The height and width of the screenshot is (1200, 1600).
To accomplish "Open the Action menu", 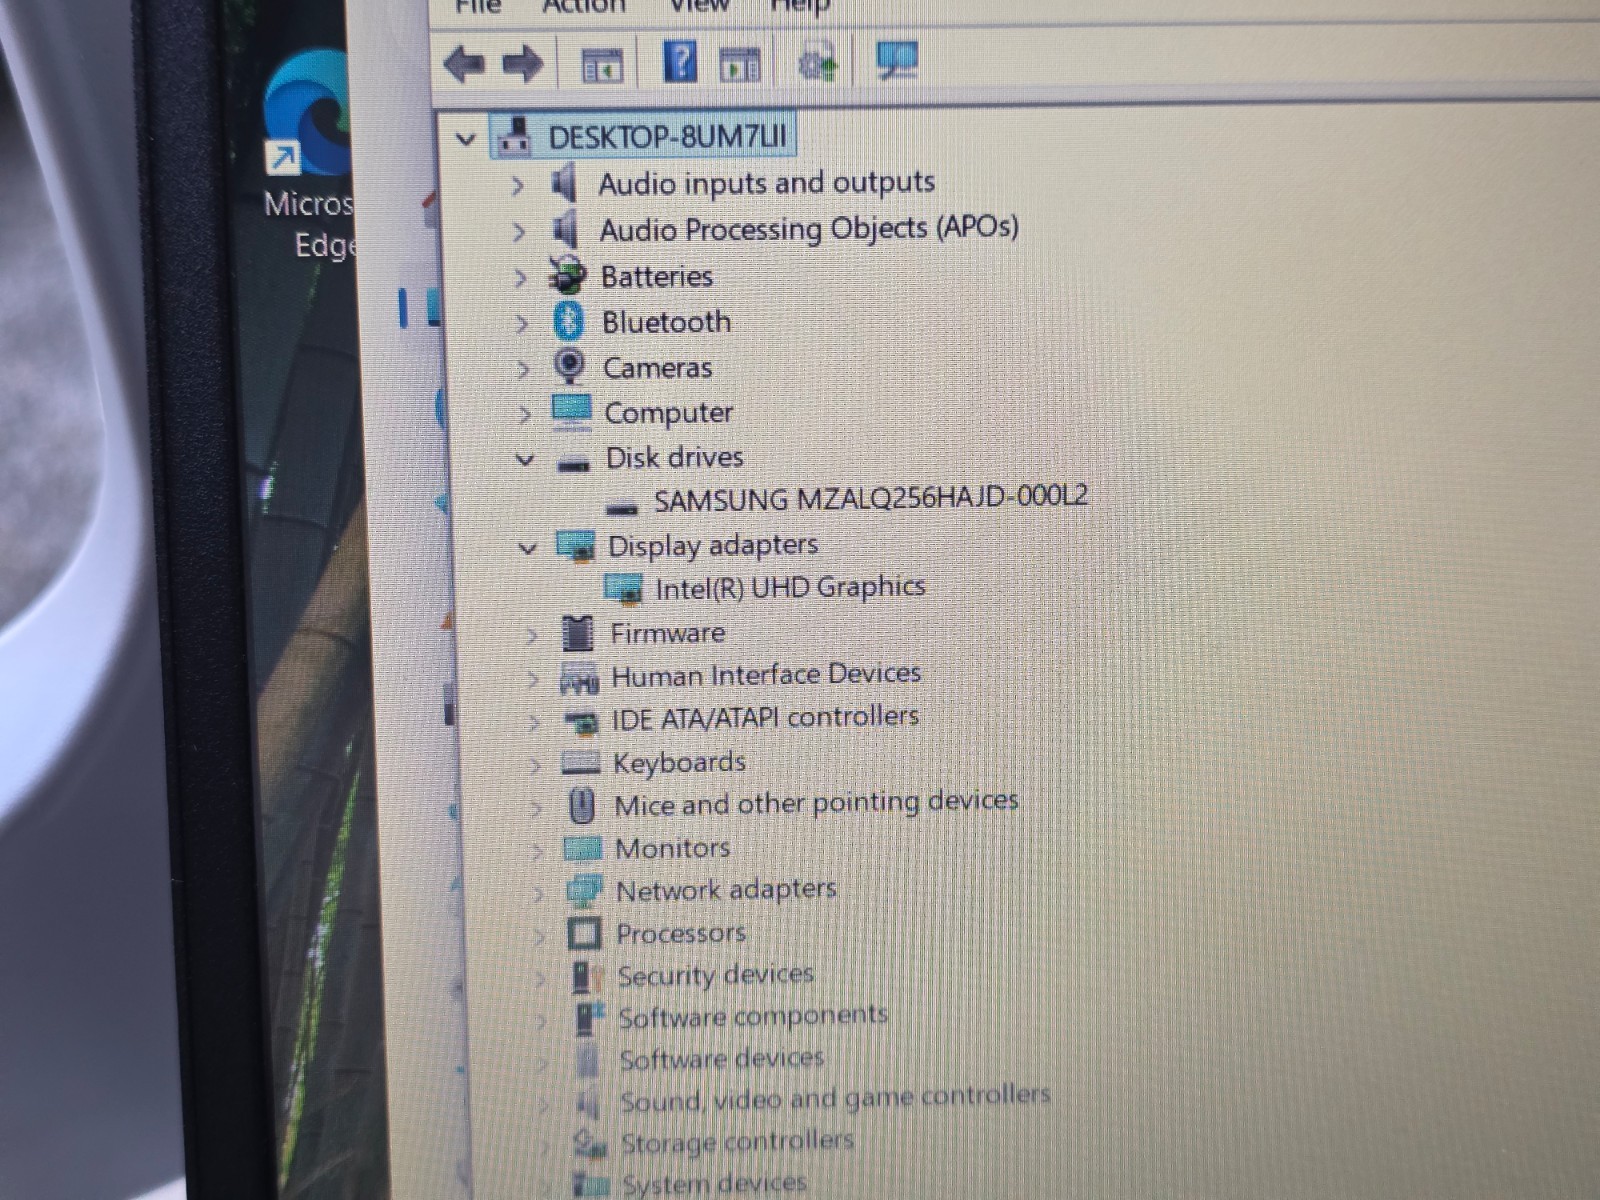I will (584, 6).
